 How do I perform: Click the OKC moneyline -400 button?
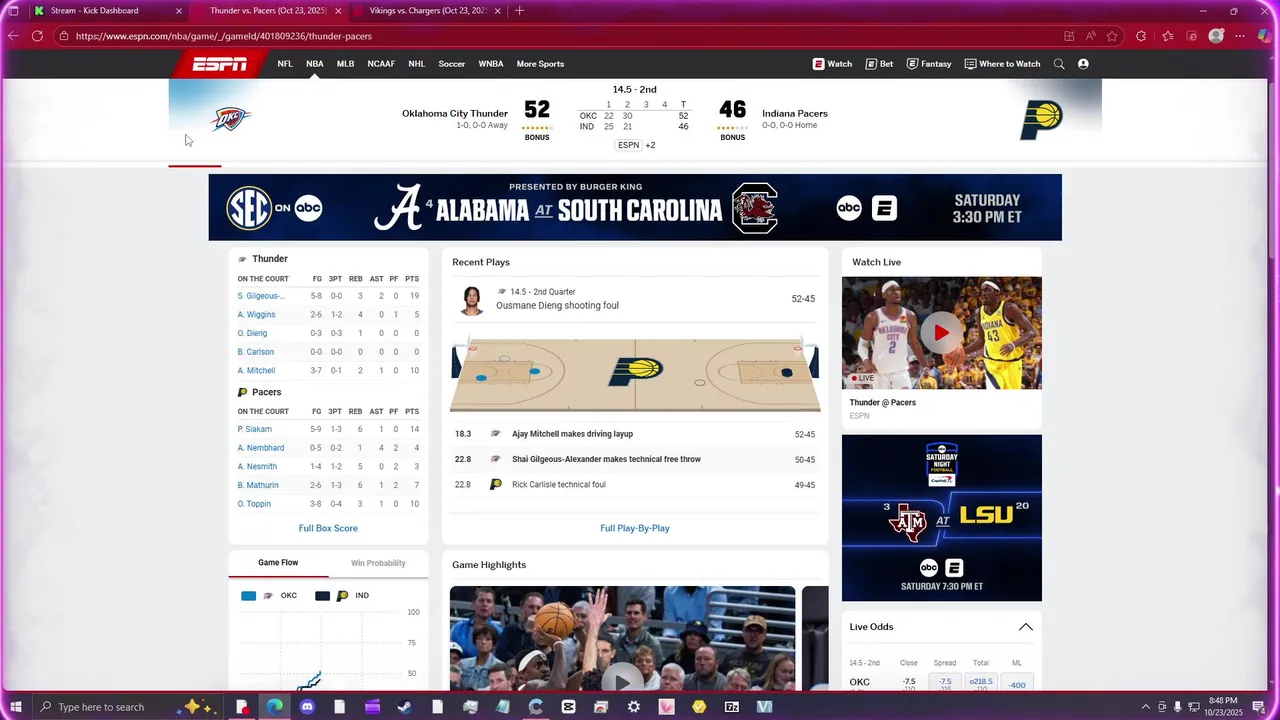click(x=1017, y=683)
